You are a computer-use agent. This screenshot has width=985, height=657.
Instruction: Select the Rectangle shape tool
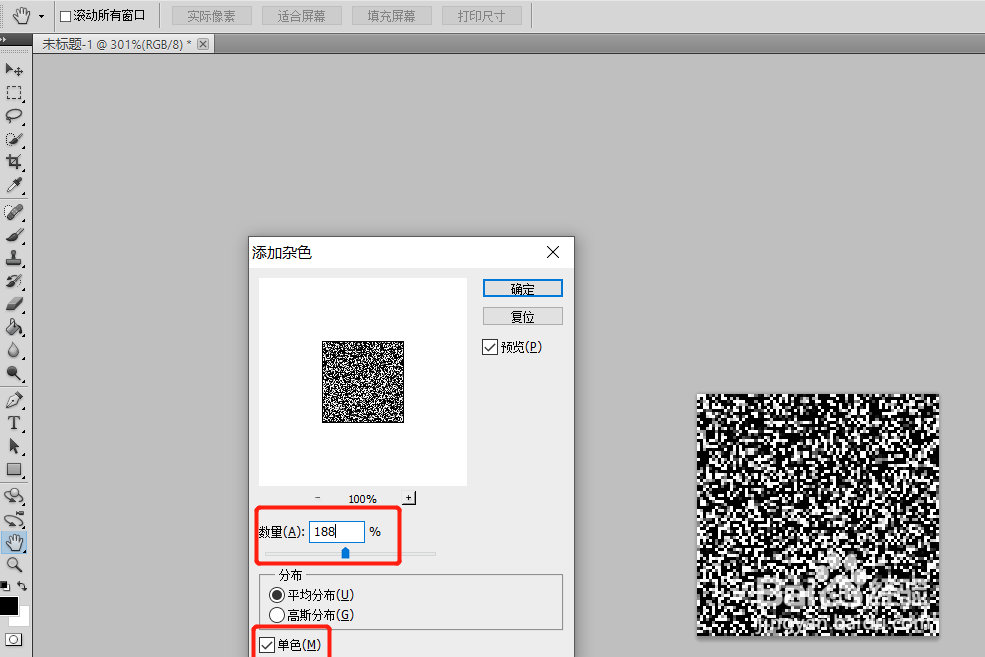14,469
